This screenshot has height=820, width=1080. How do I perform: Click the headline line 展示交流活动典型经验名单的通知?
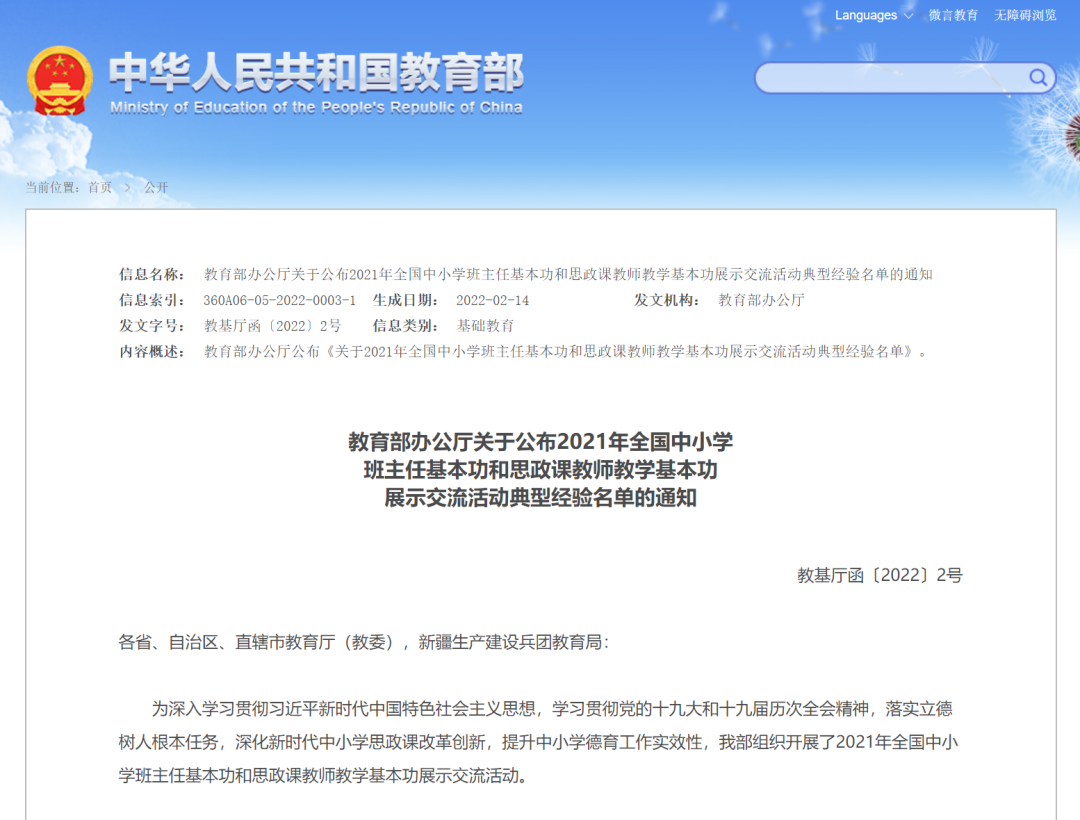pos(541,498)
